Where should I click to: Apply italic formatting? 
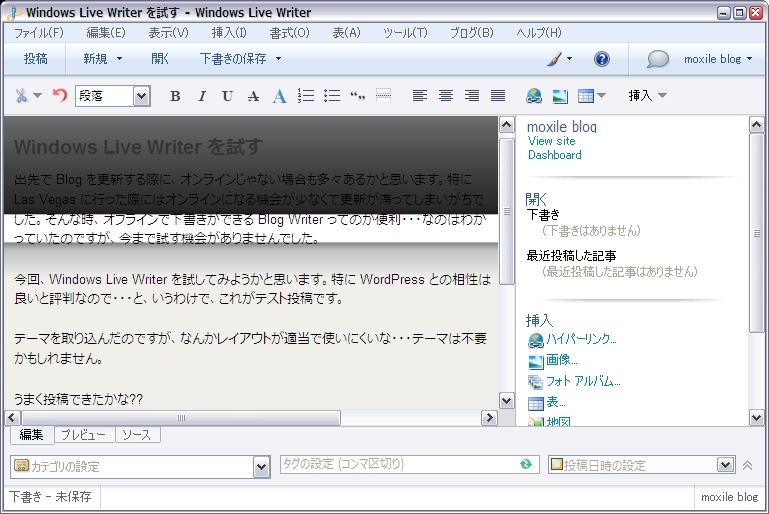[x=201, y=96]
